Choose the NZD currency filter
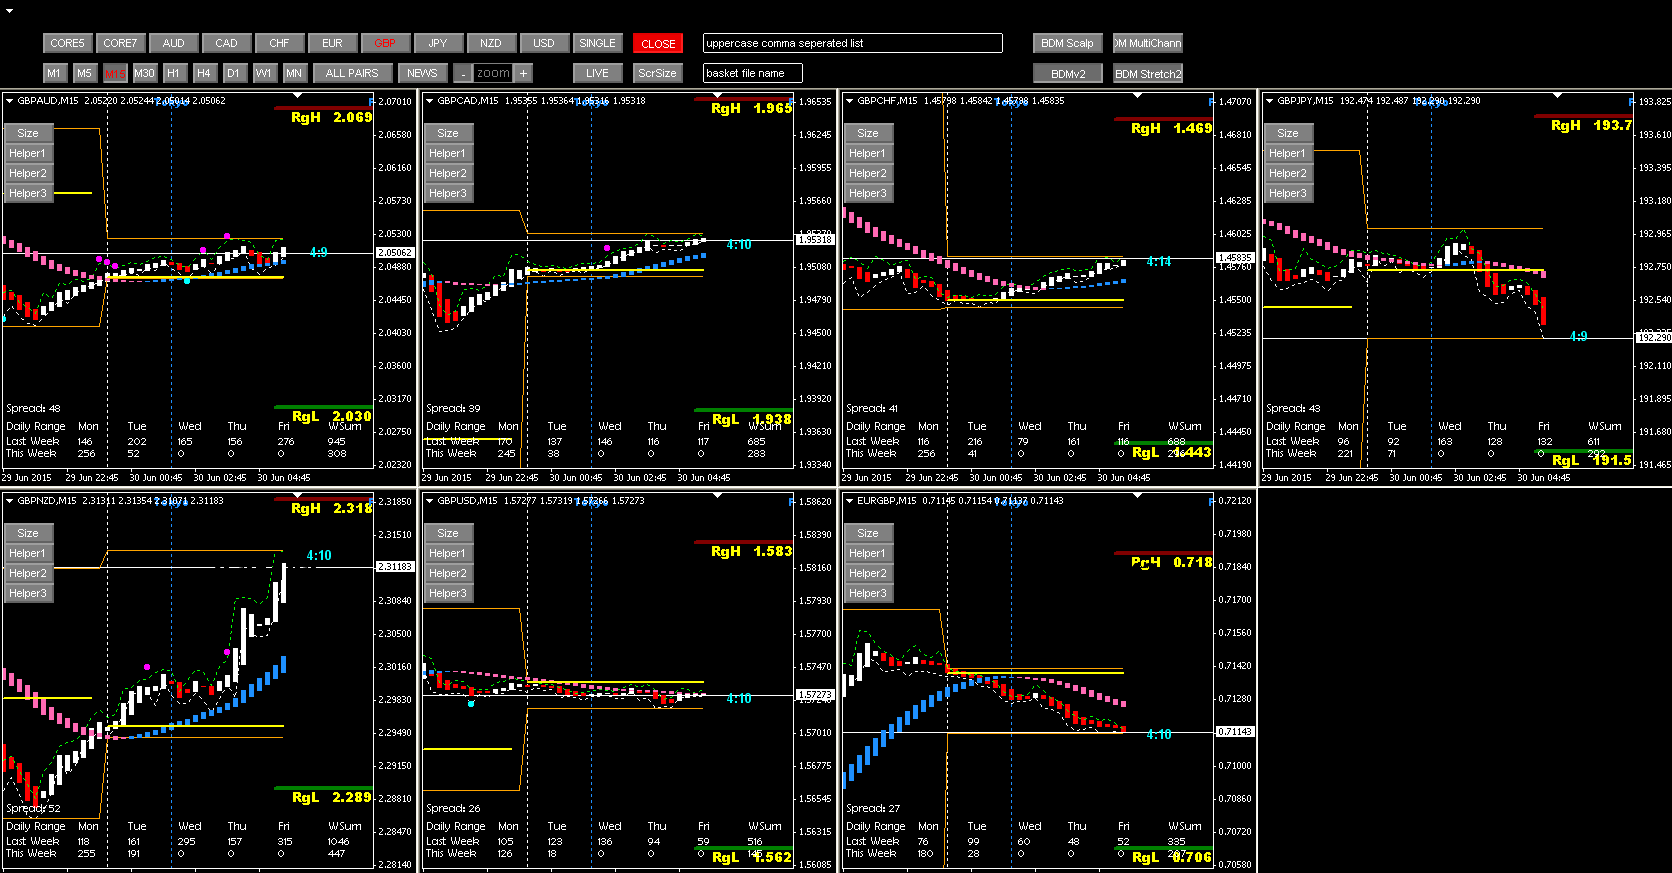 (x=491, y=43)
